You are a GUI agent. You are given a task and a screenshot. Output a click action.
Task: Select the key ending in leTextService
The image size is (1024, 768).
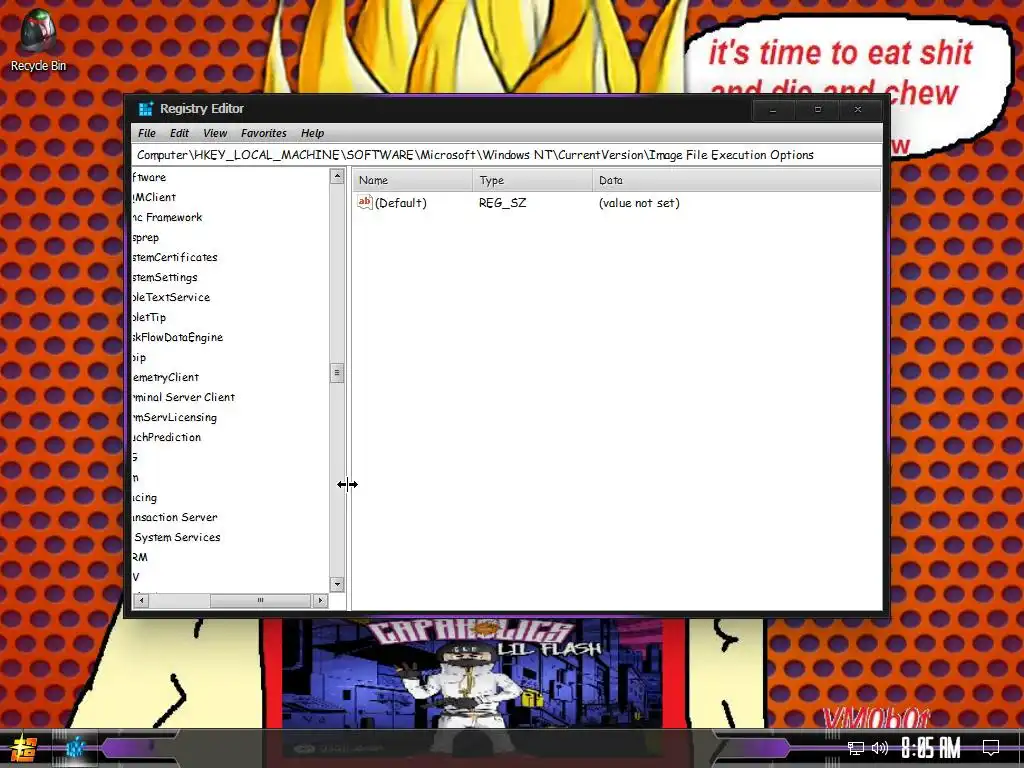171,297
